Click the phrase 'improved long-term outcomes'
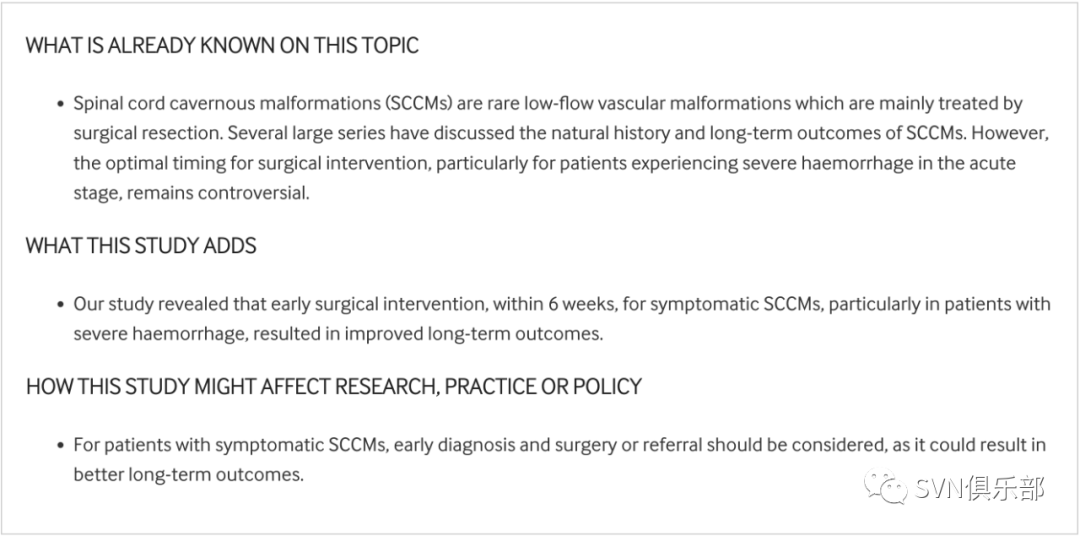This screenshot has height=536, width=1080. [473, 334]
